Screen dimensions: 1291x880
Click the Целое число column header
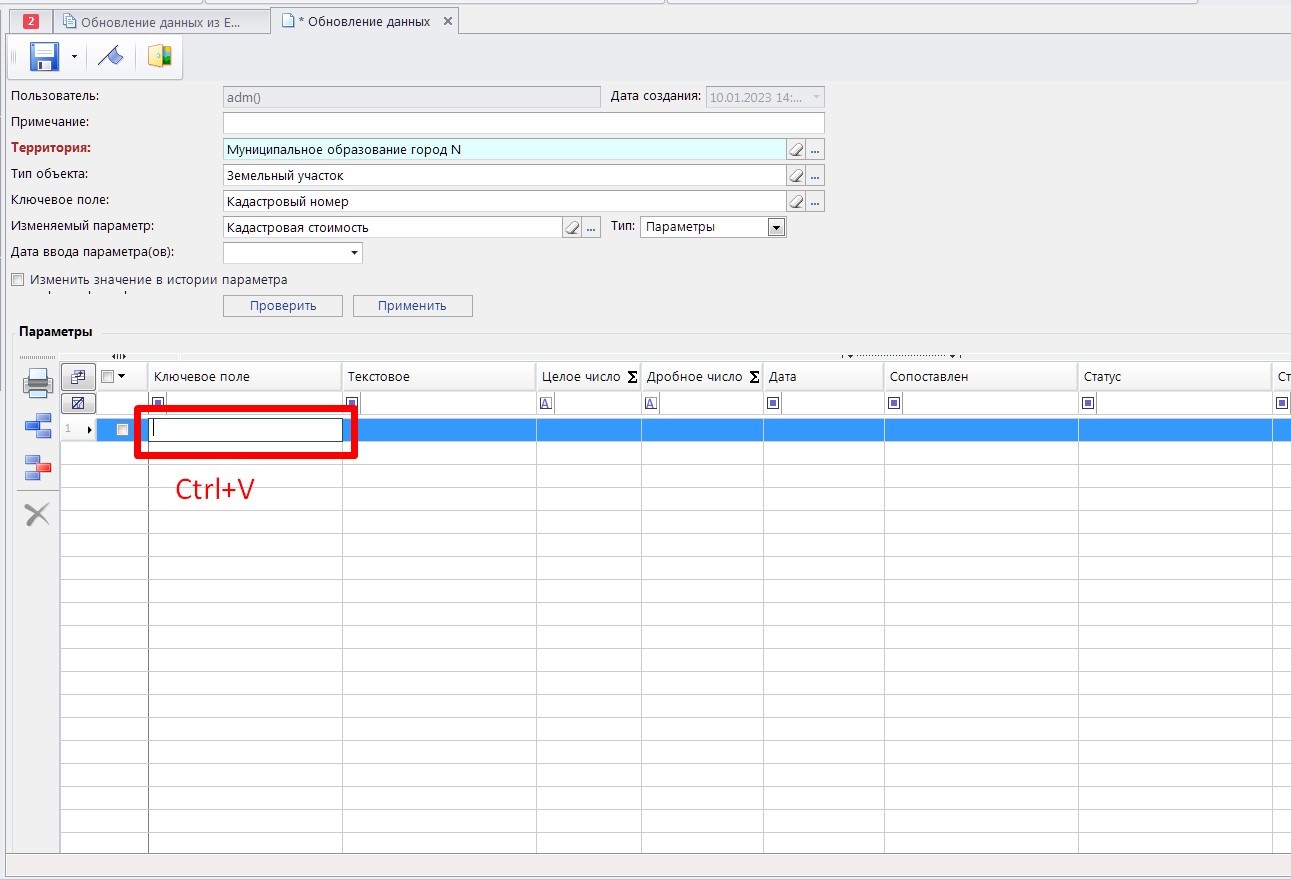click(589, 377)
